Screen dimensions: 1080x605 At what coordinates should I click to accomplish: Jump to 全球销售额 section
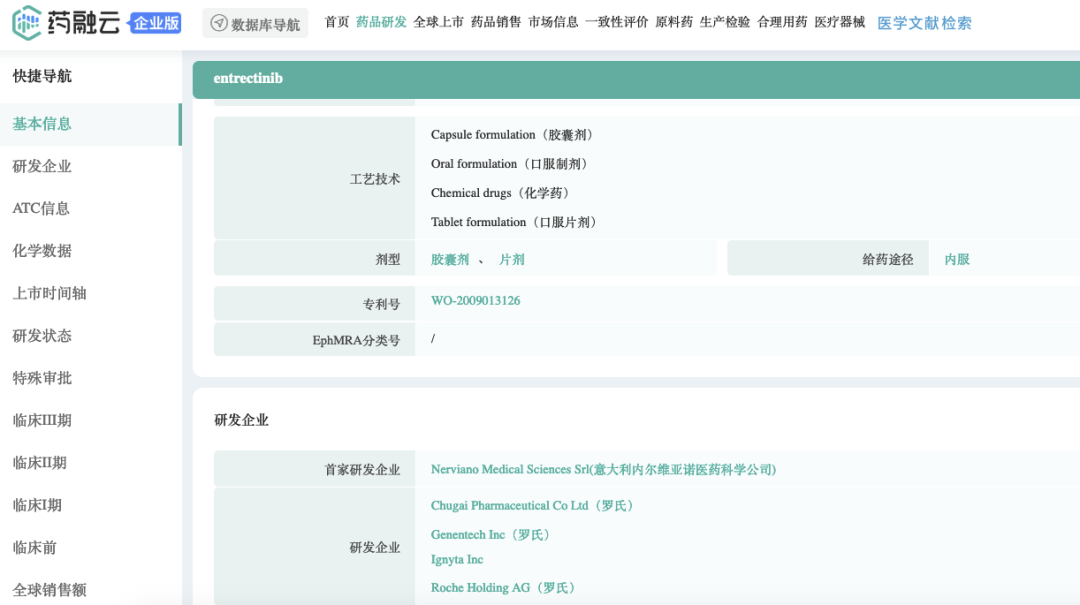pyautogui.click(x=49, y=590)
